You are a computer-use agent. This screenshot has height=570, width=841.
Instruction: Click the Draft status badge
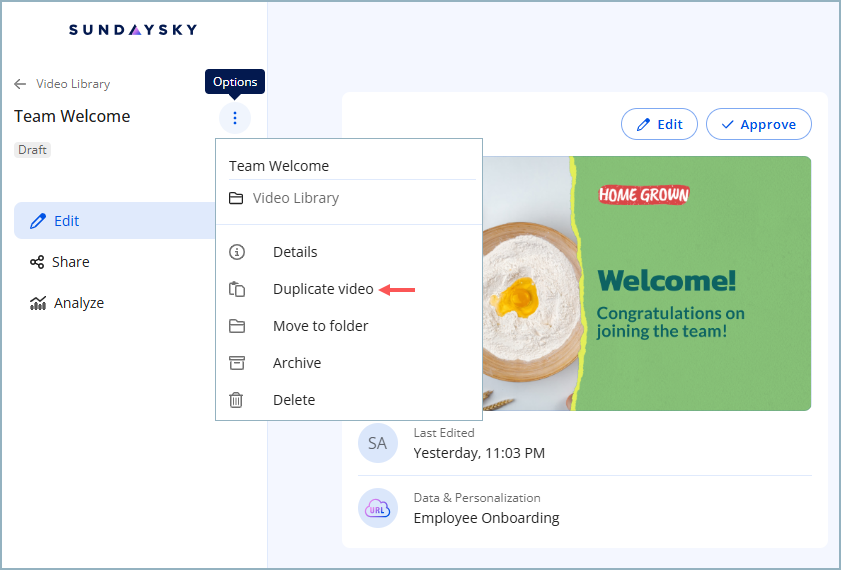click(x=32, y=150)
